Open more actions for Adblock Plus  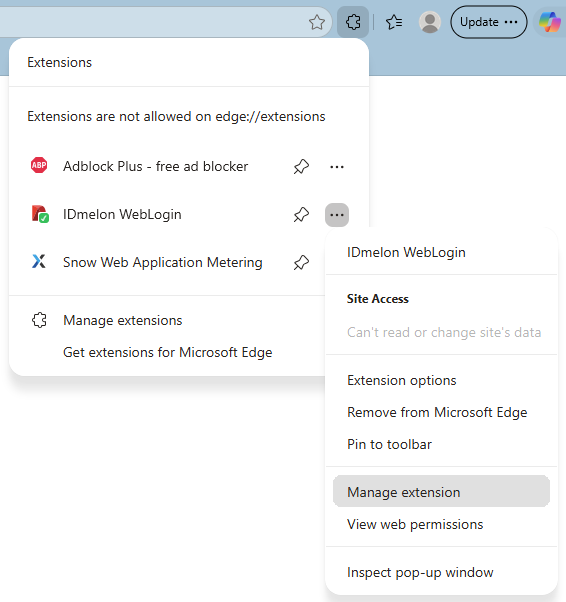click(x=337, y=167)
